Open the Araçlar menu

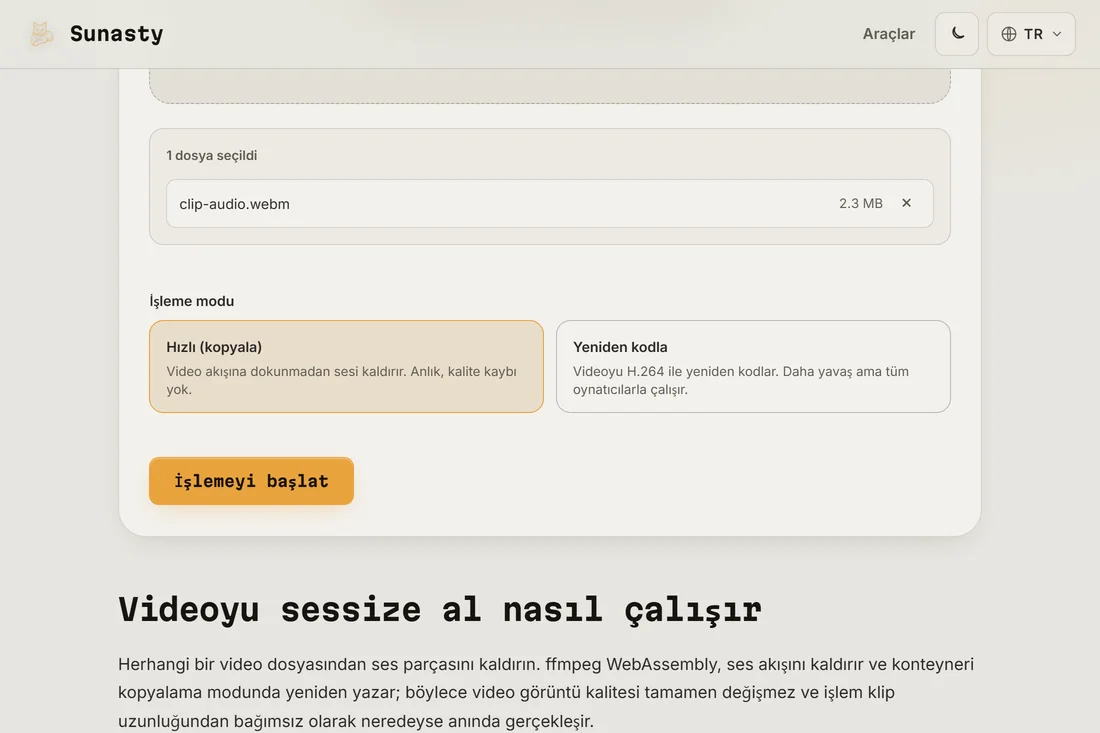(x=888, y=34)
